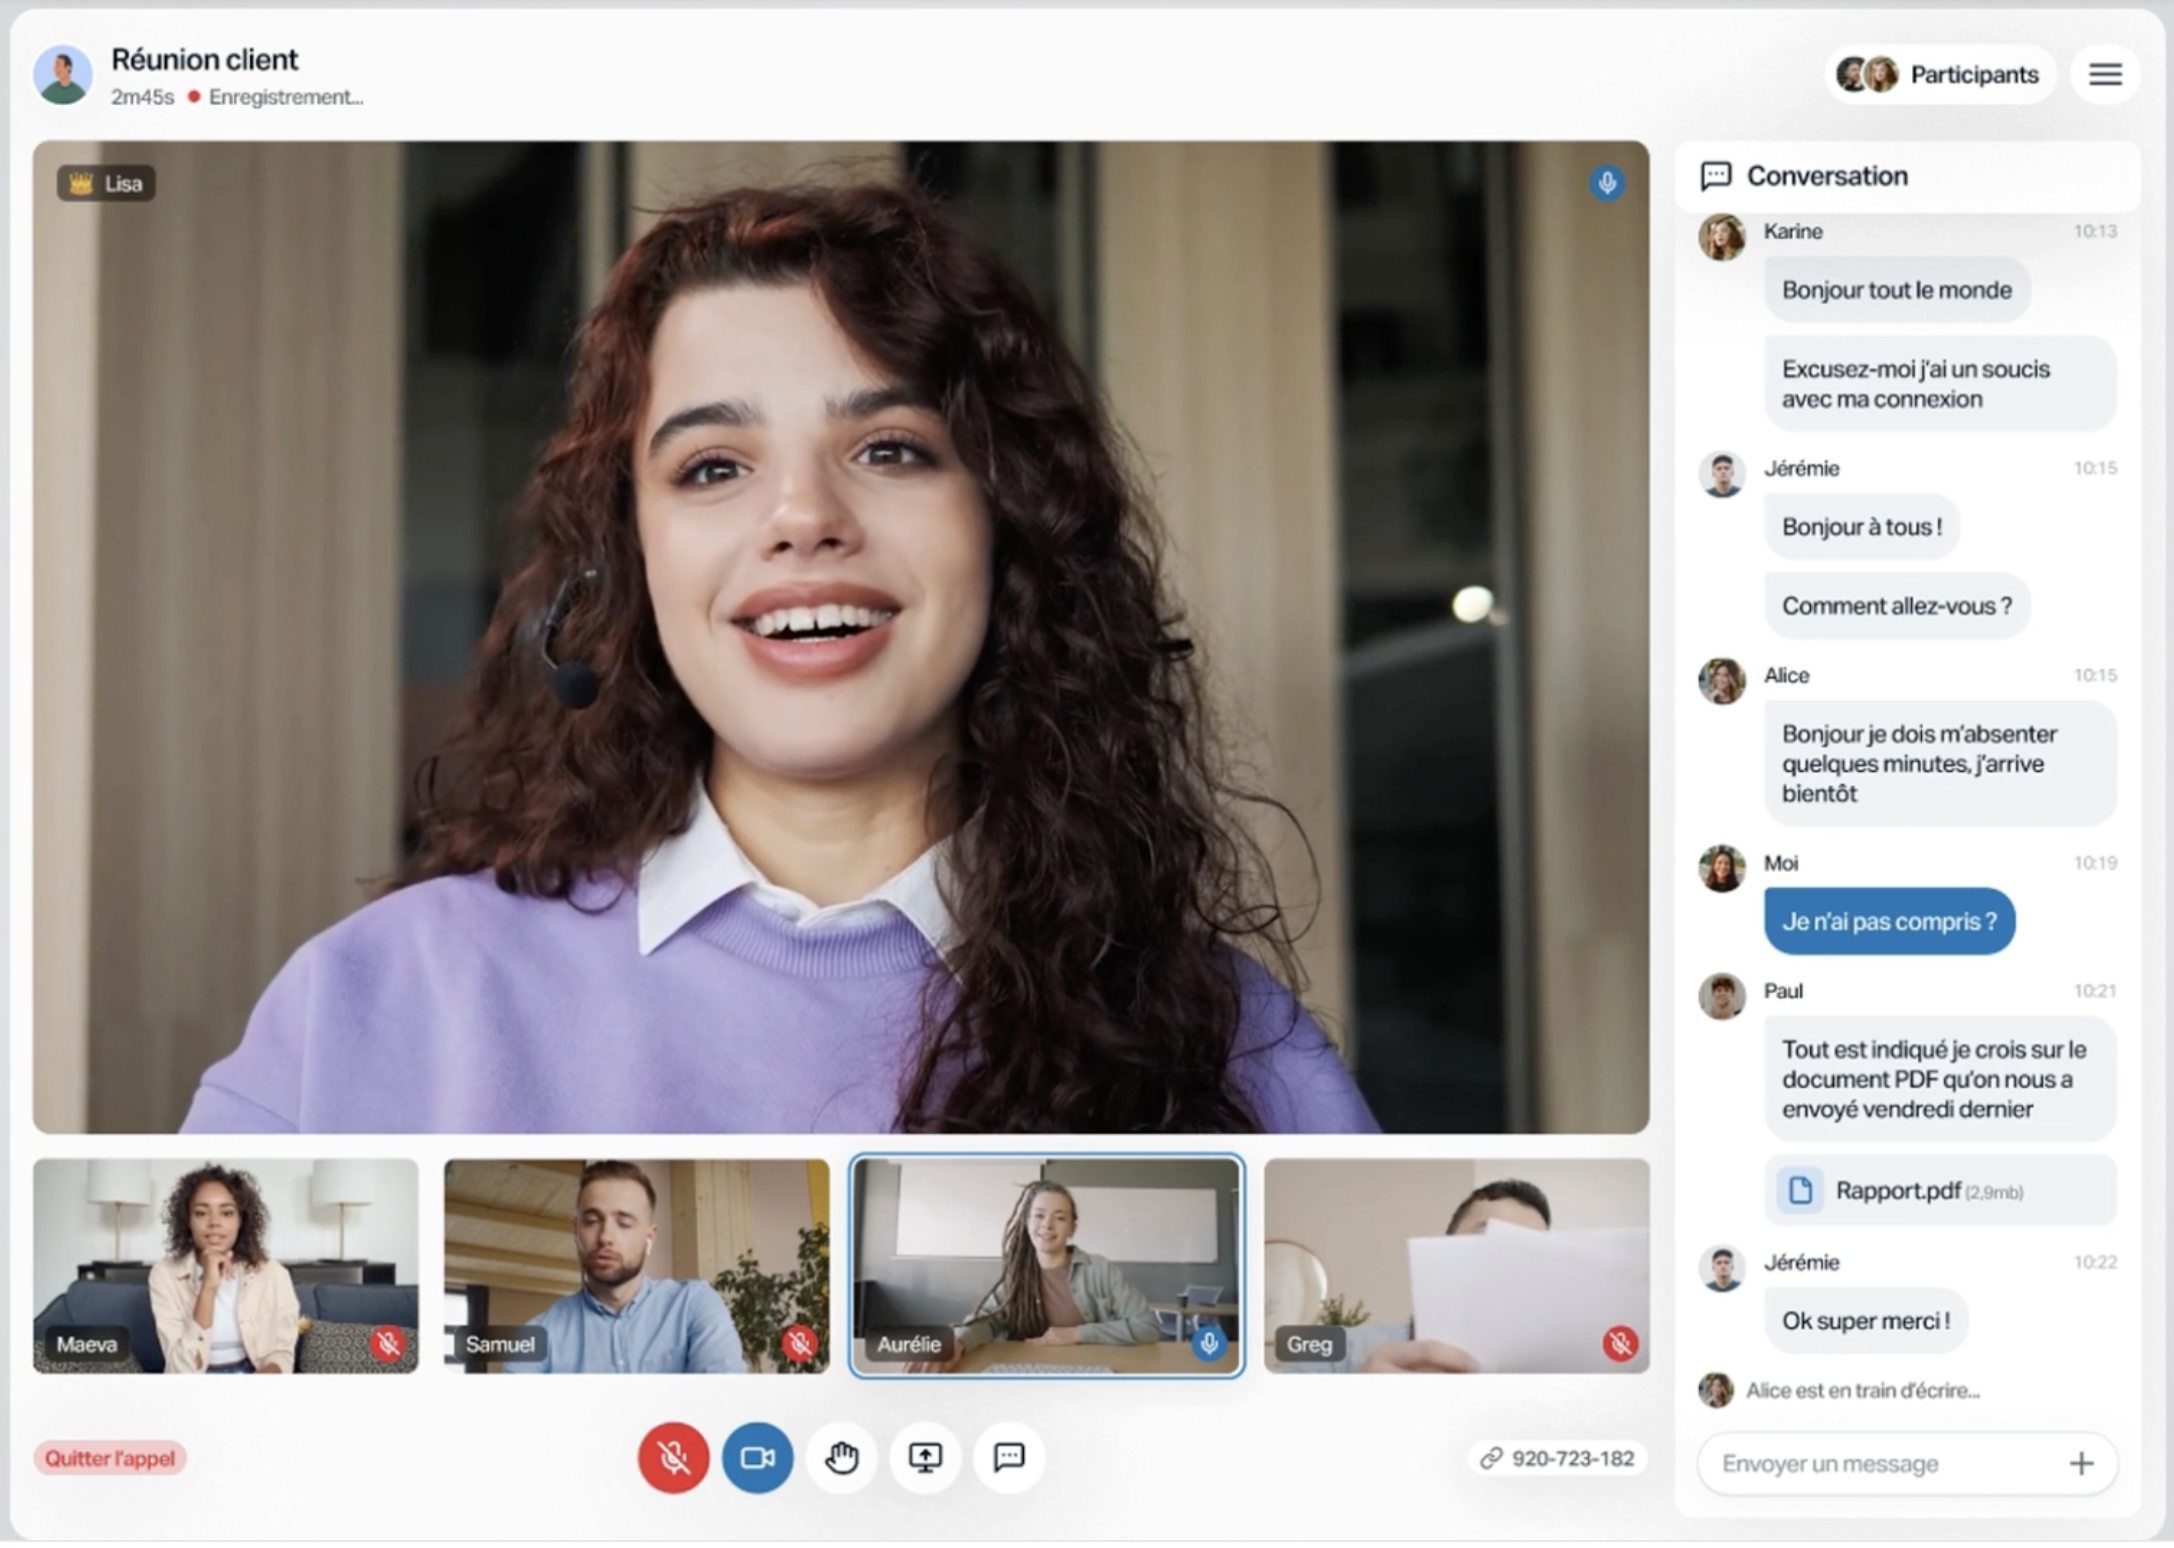The height and width of the screenshot is (1548, 2174).
Task: Click Karine's profile avatar
Action: click(x=1722, y=239)
